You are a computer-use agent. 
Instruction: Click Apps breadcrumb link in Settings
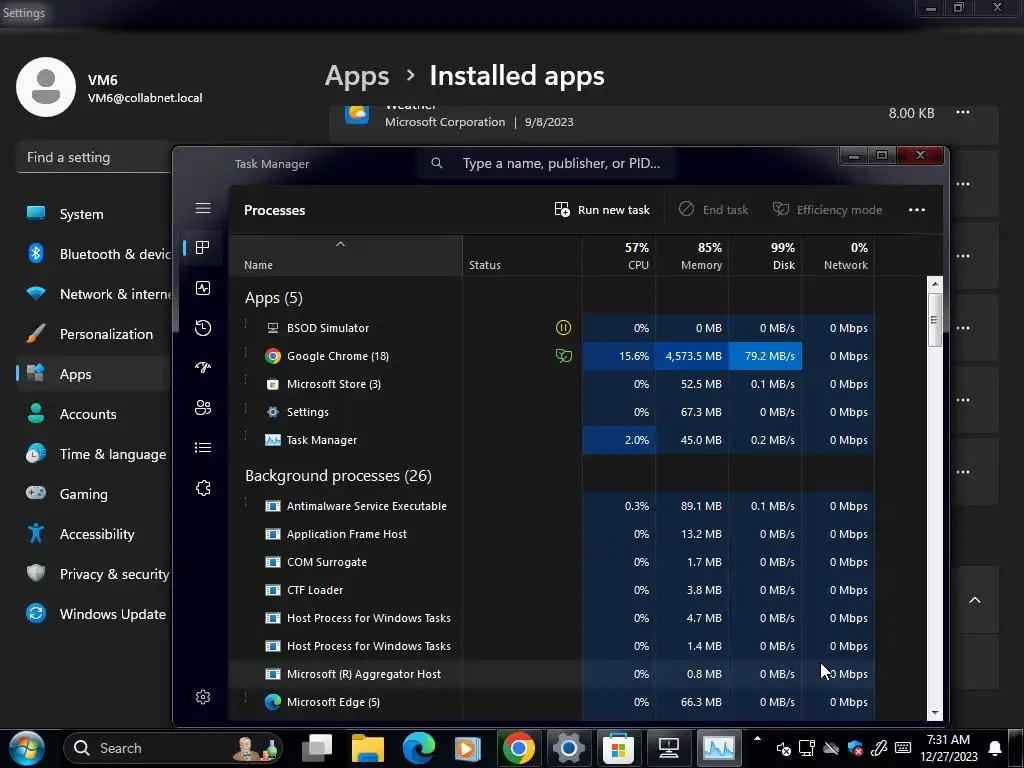357,76
